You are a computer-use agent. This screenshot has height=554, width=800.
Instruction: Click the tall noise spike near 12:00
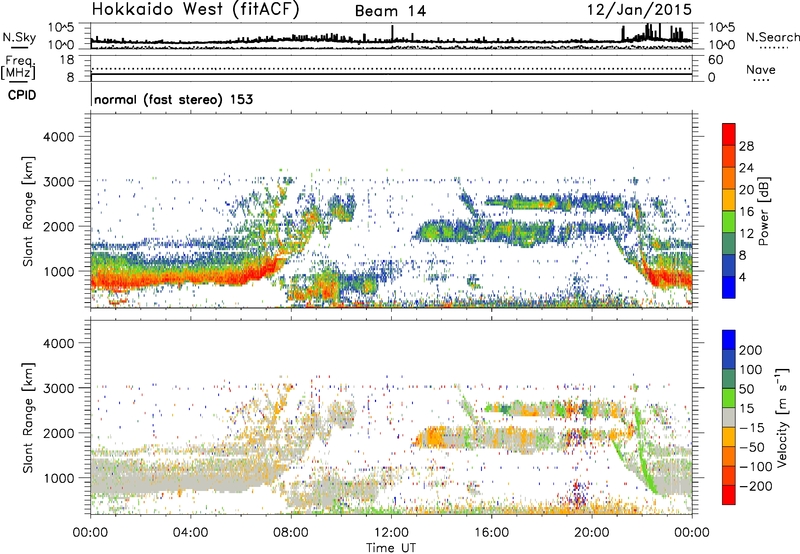tap(392, 34)
